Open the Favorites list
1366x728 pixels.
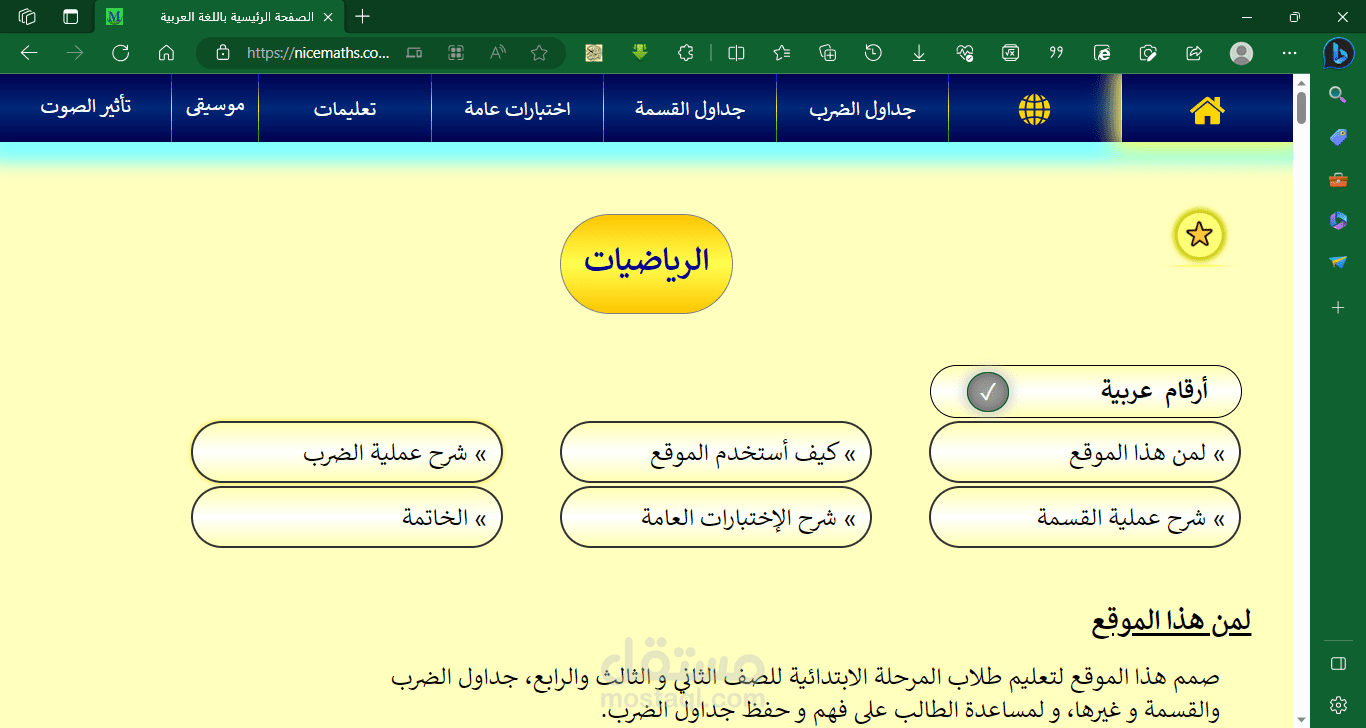tap(782, 53)
